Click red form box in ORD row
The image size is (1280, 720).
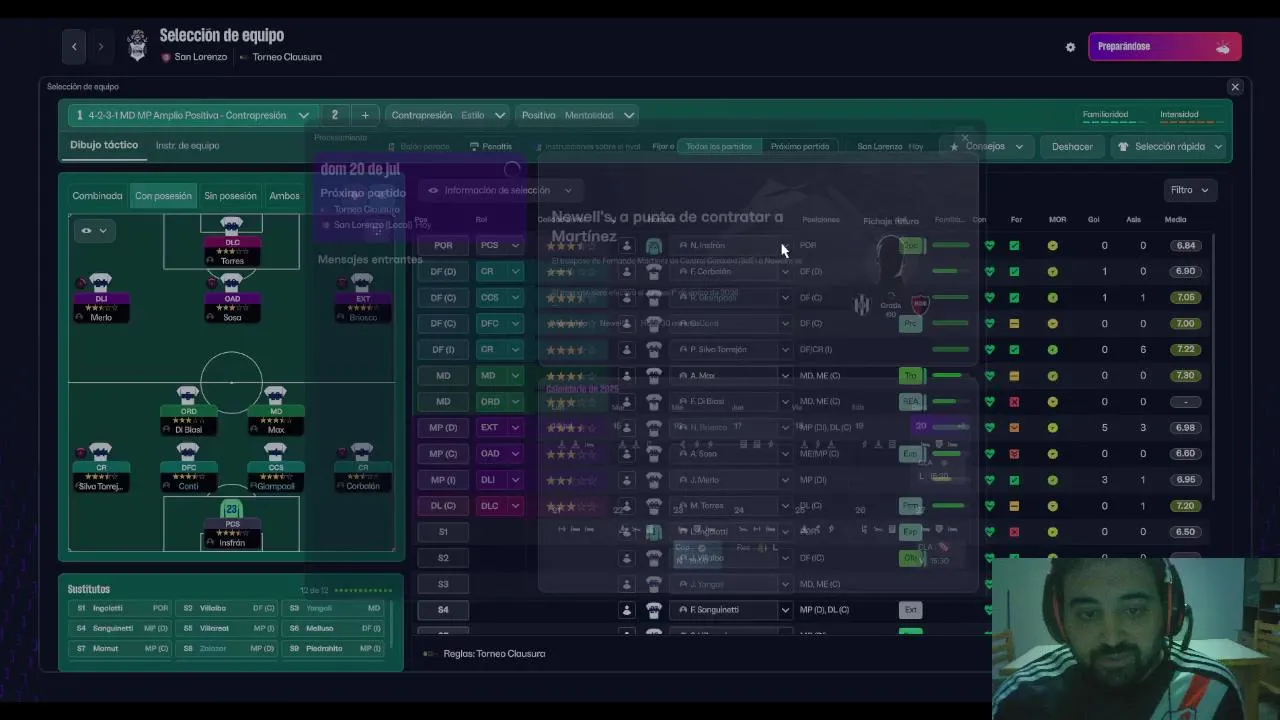coord(1014,401)
